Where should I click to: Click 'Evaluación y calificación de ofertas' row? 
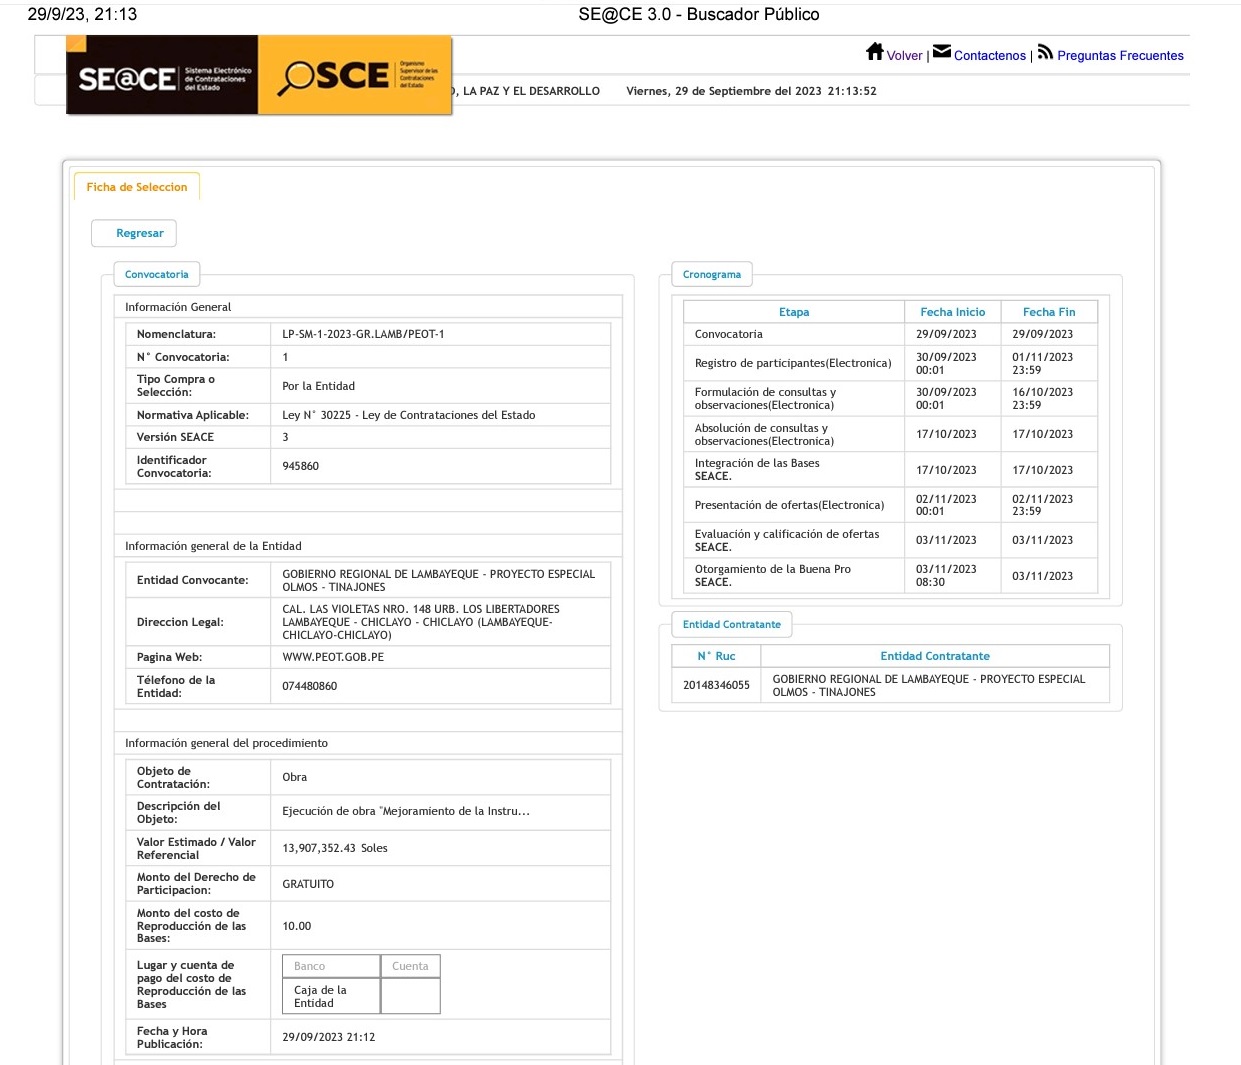(x=890, y=540)
